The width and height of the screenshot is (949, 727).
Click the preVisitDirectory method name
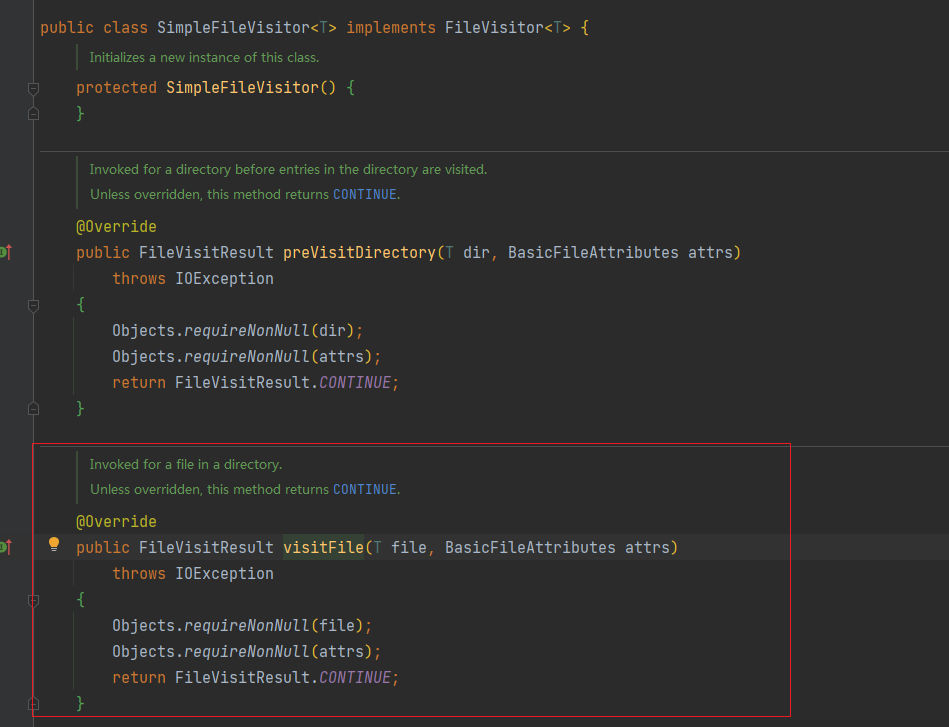360,252
